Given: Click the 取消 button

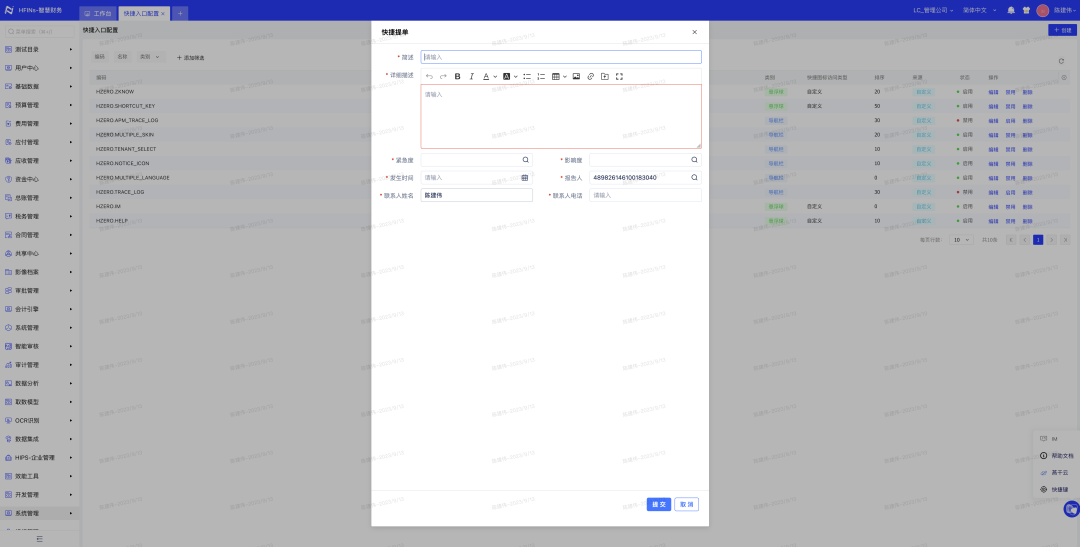Looking at the screenshot, I should (x=686, y=504).
